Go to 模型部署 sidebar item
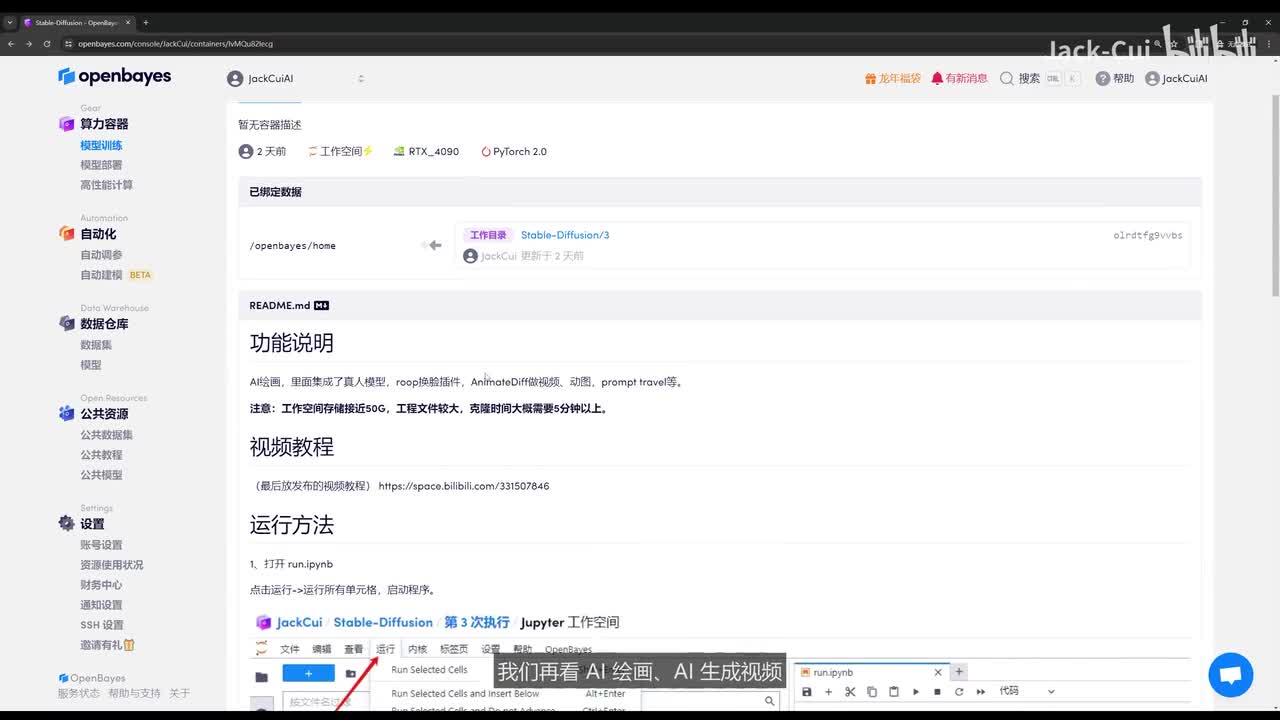The image size is (1280, 720). [101, 165]
